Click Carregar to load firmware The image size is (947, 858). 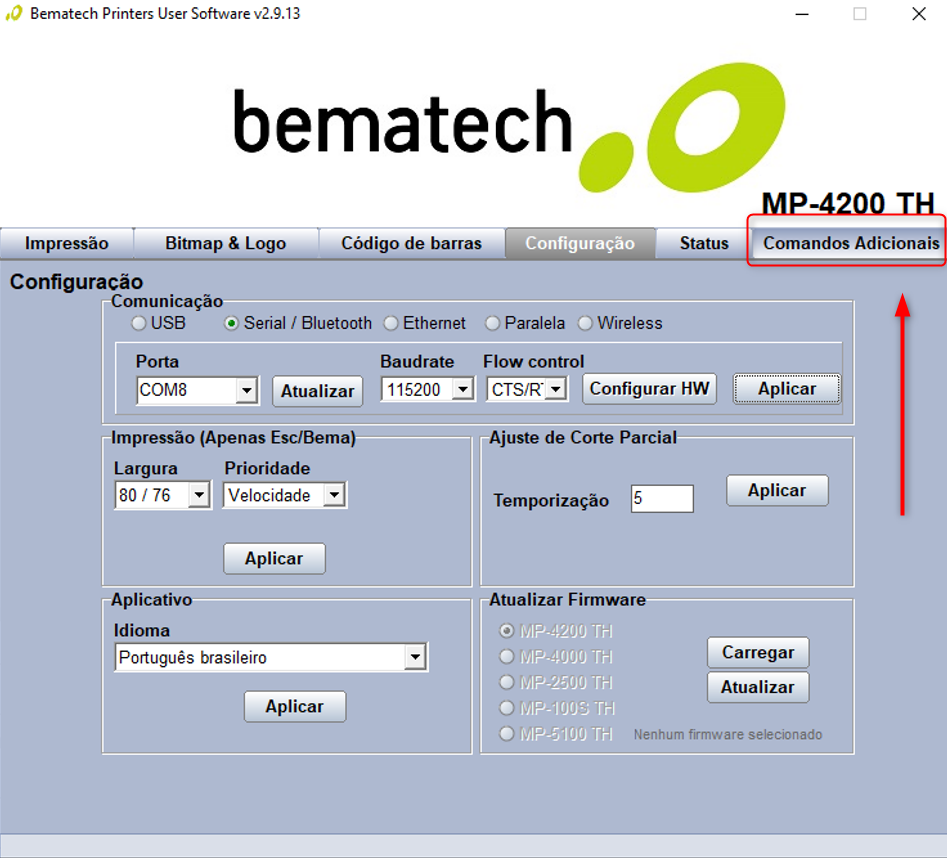point(758,653)
